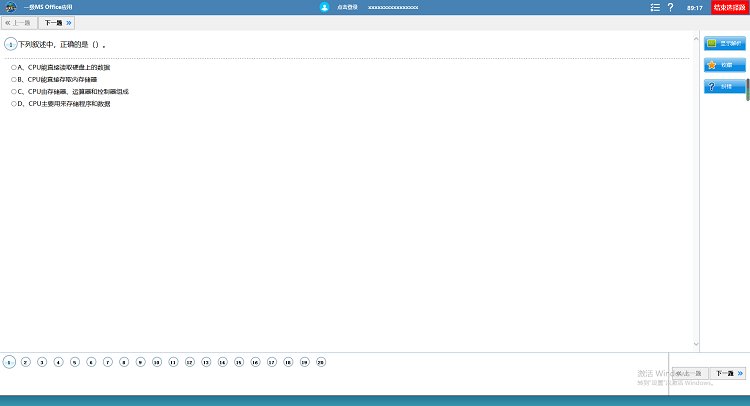Jump to question 15 in bottom navigator

[x=239, y=362]
